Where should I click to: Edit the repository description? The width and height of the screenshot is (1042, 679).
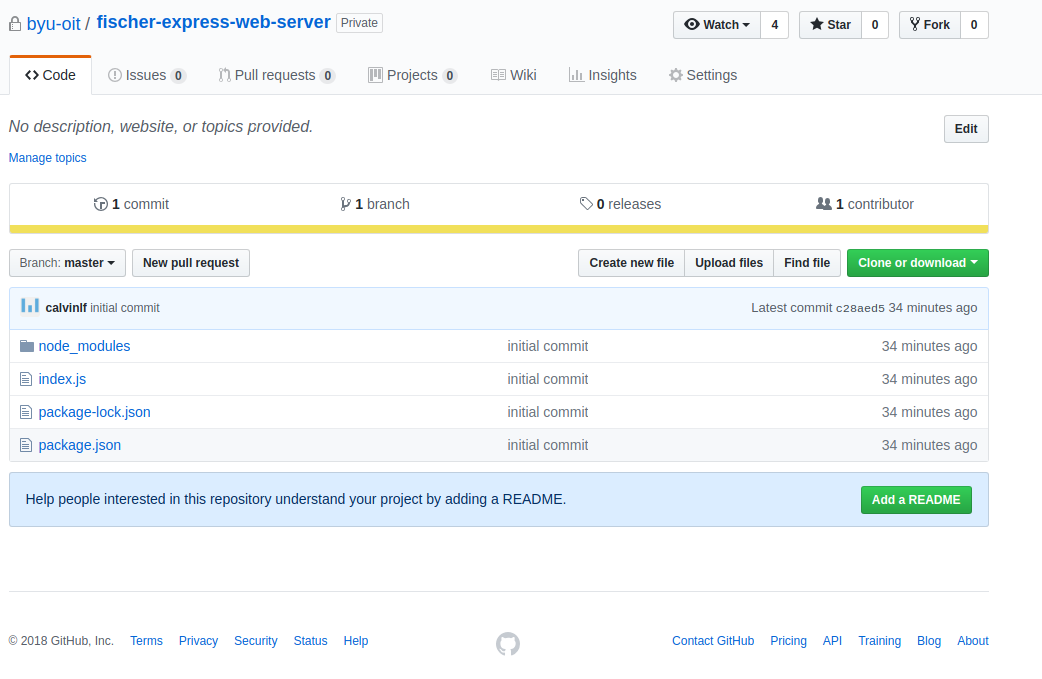pyautogui.click(x=966, y=129)
